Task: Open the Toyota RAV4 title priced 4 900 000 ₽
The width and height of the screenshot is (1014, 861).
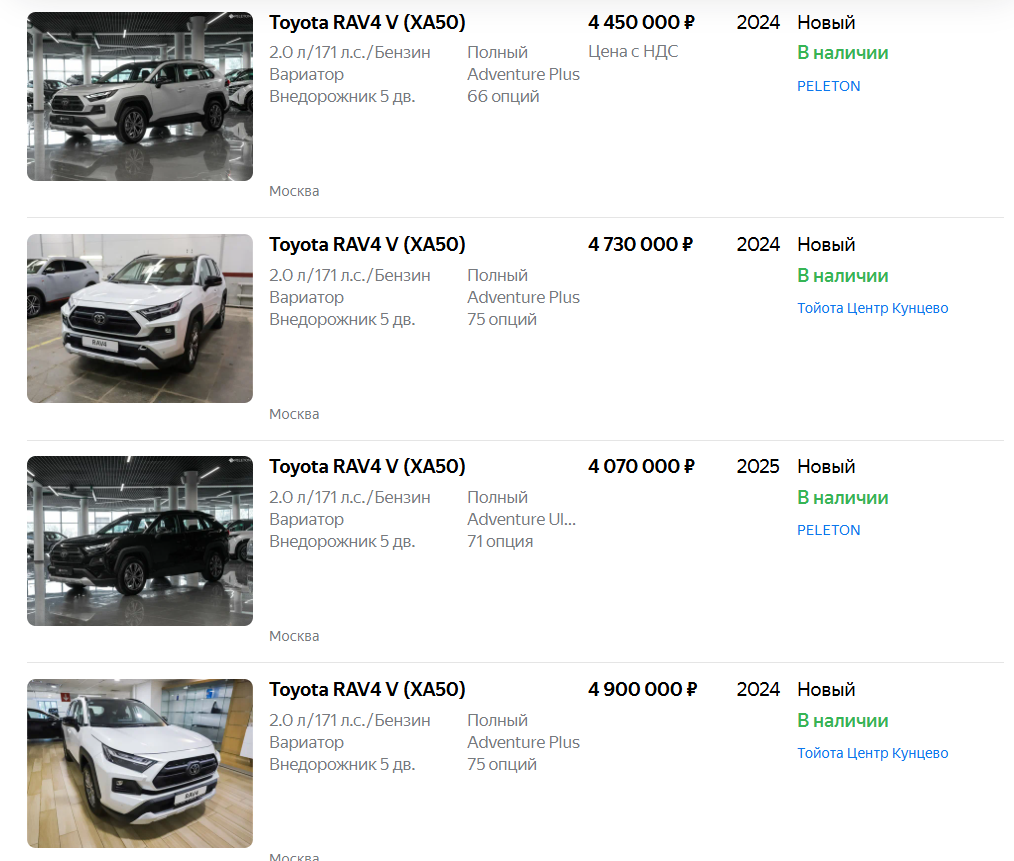Action: point(367,690)
